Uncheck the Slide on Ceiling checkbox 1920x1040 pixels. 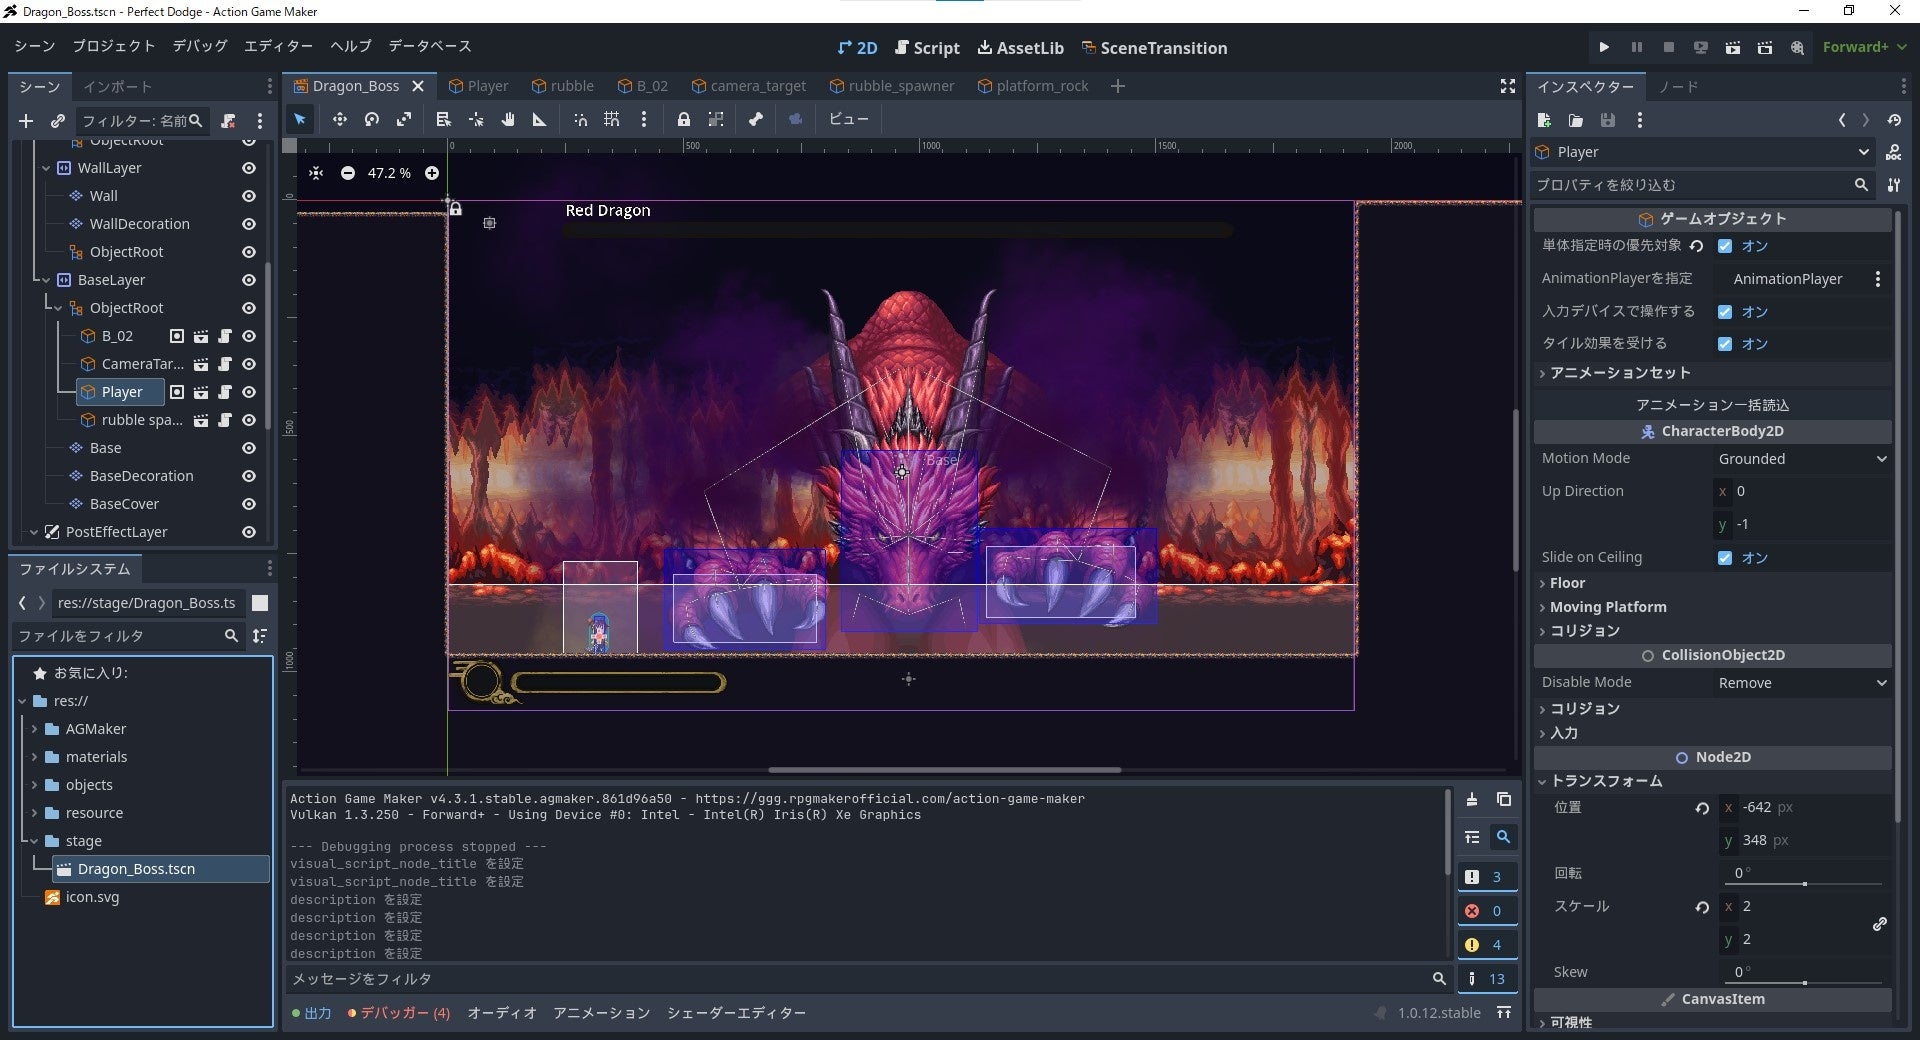(x=1725, y=558)
